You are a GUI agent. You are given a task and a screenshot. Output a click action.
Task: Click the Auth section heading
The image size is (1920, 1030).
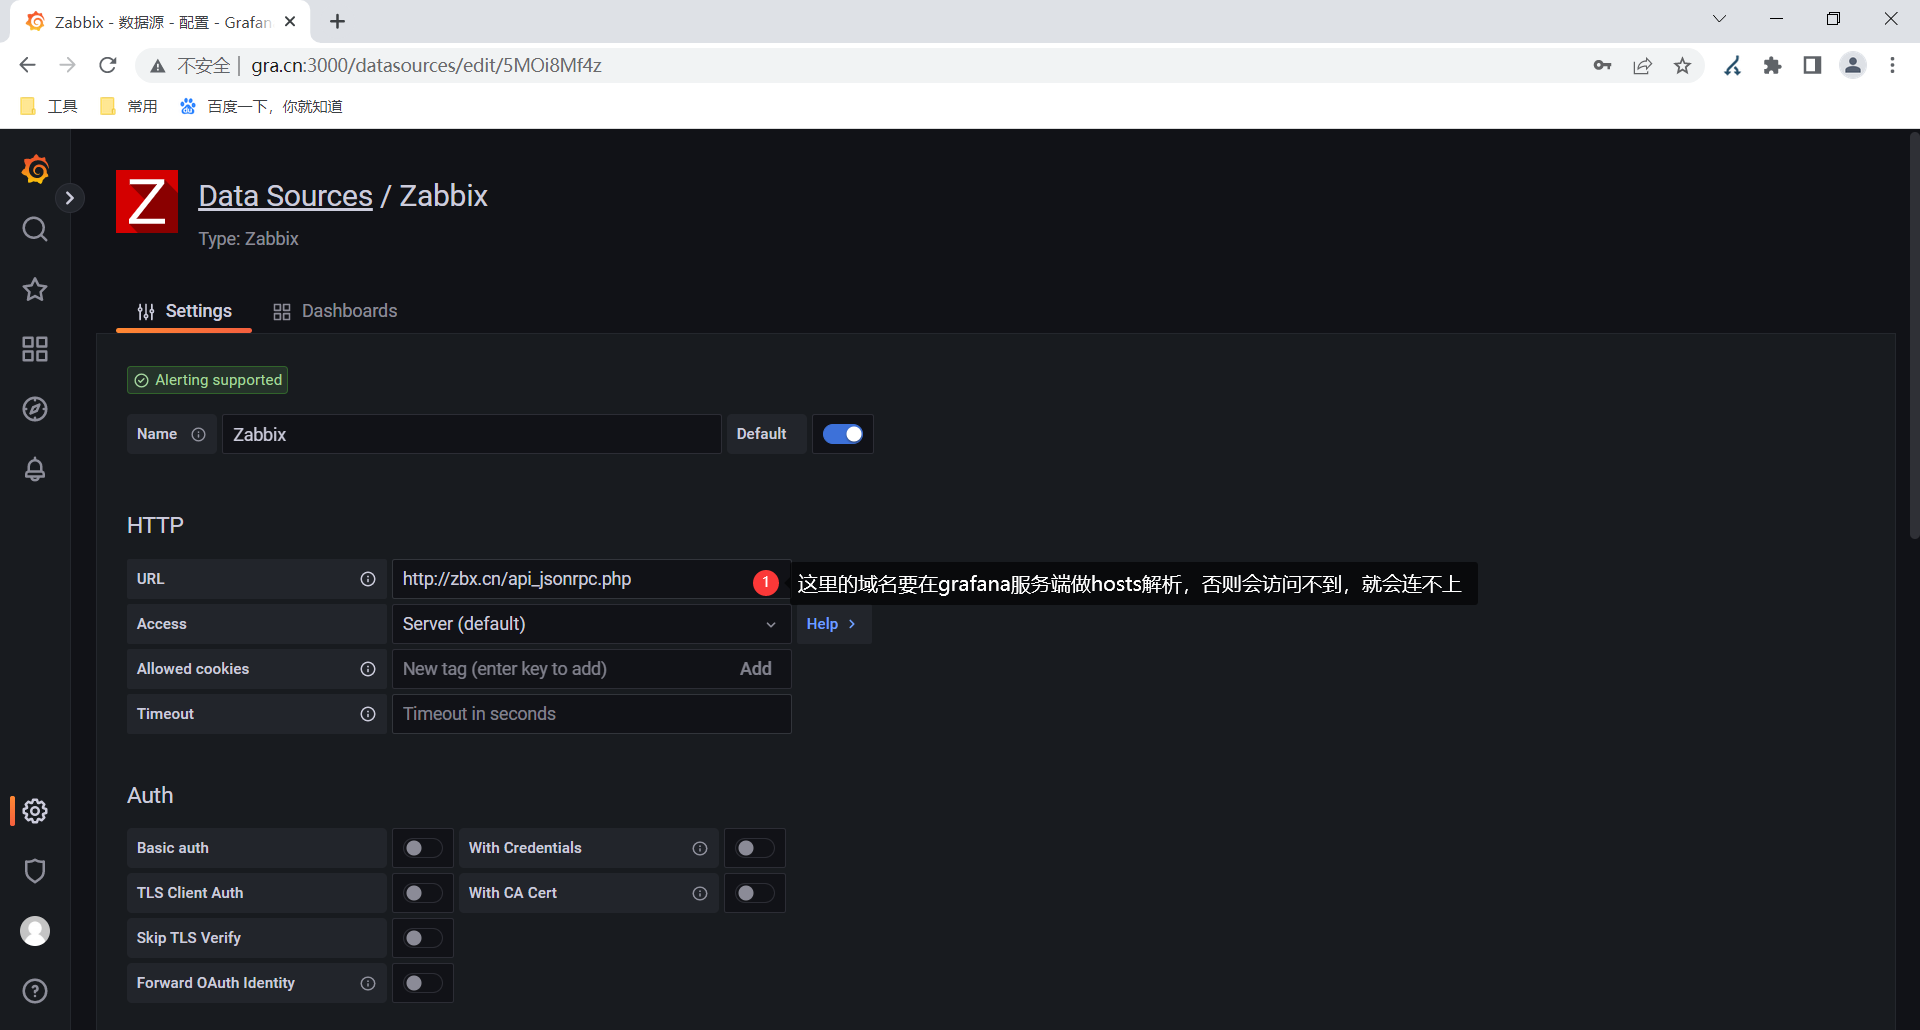coord(150,795)
